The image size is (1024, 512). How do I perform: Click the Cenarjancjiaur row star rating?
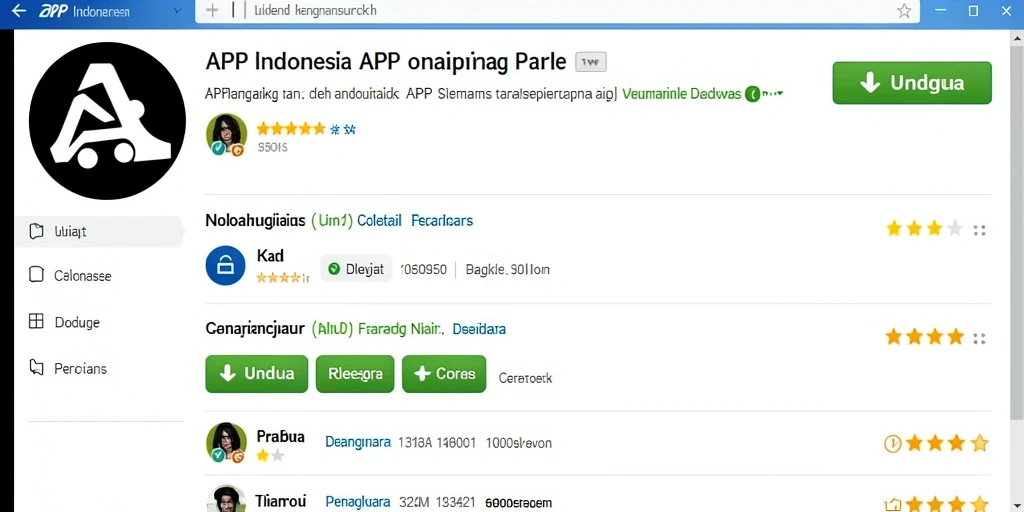(924, 336)
